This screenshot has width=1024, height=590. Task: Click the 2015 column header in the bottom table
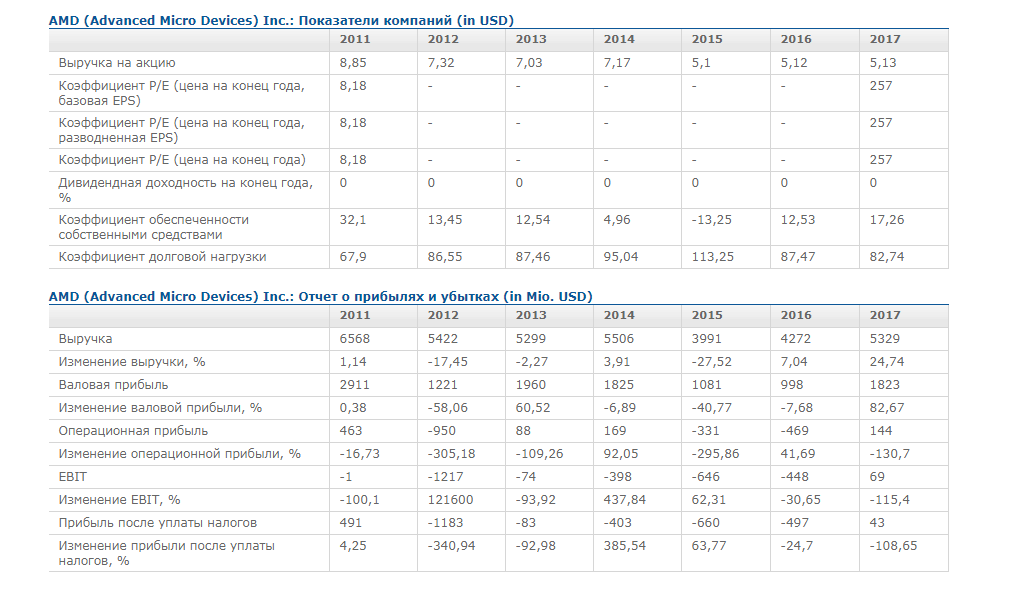point(707,315)
